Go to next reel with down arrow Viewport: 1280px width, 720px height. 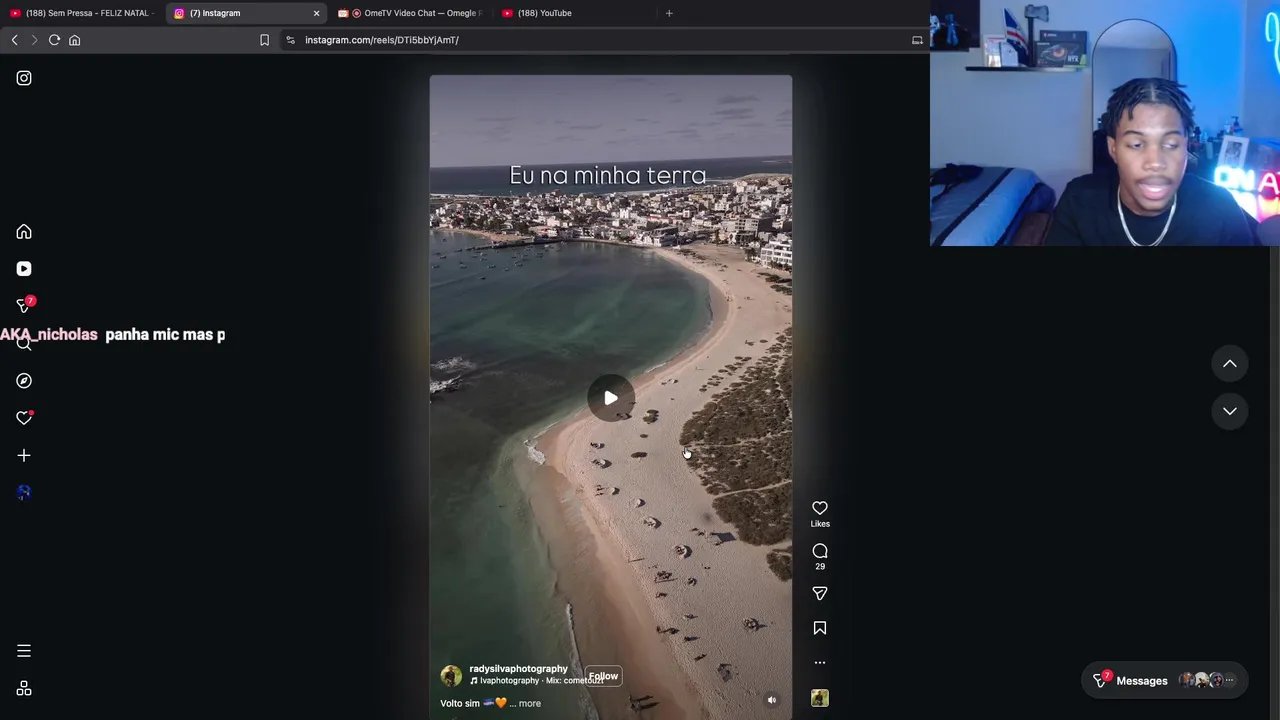[1230, 411]
